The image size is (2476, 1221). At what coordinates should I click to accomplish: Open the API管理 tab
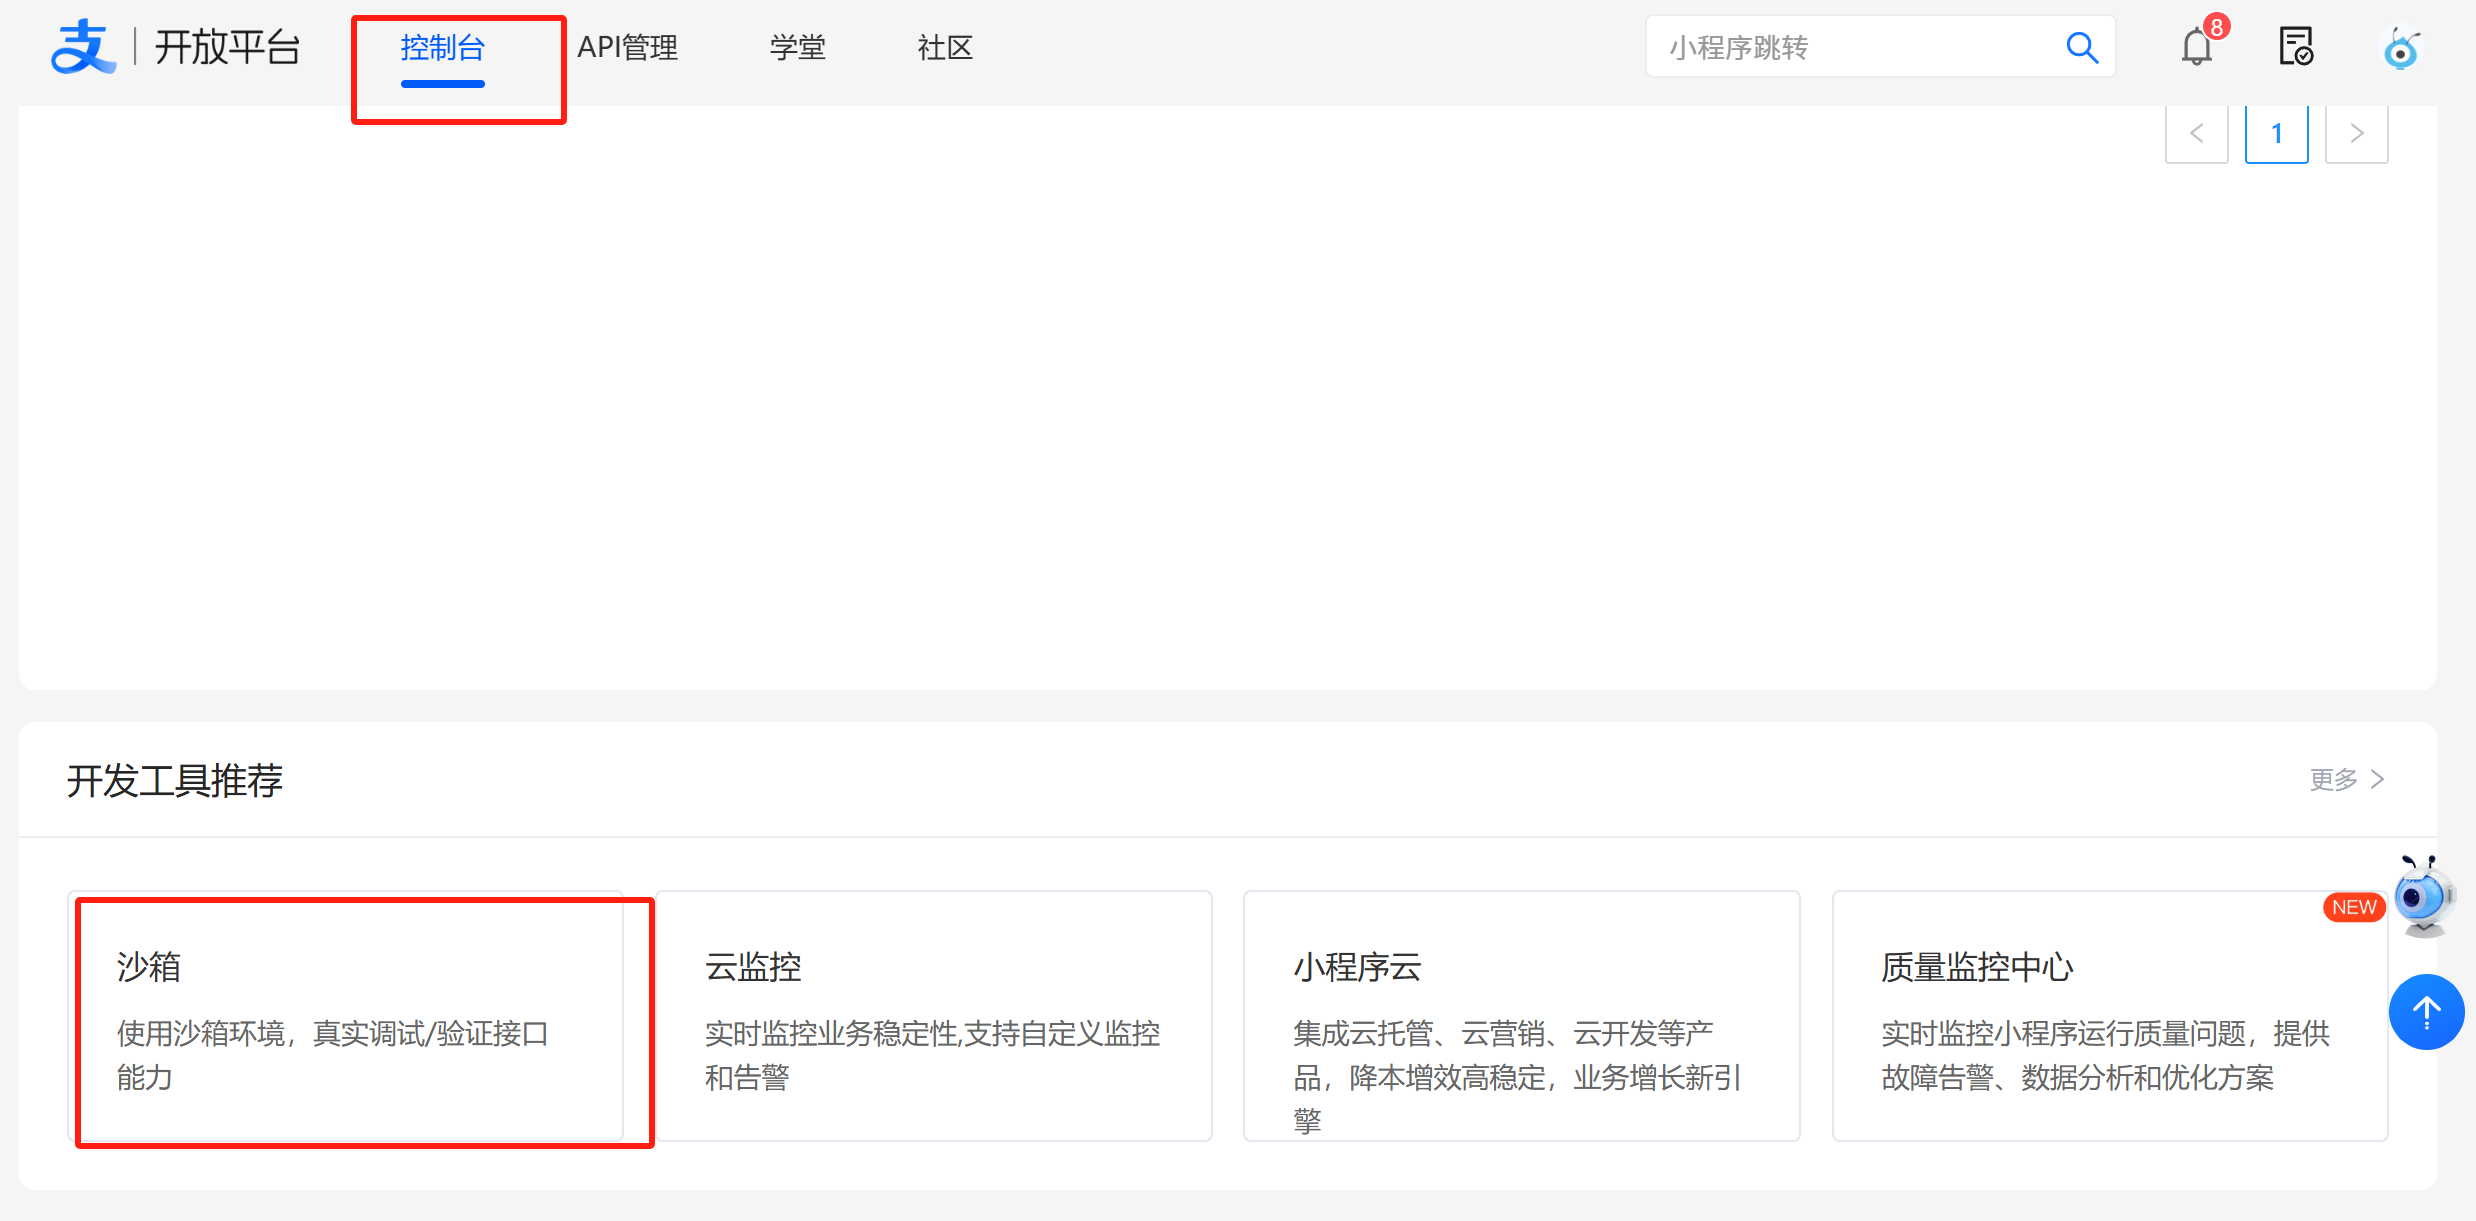(628, 47)
